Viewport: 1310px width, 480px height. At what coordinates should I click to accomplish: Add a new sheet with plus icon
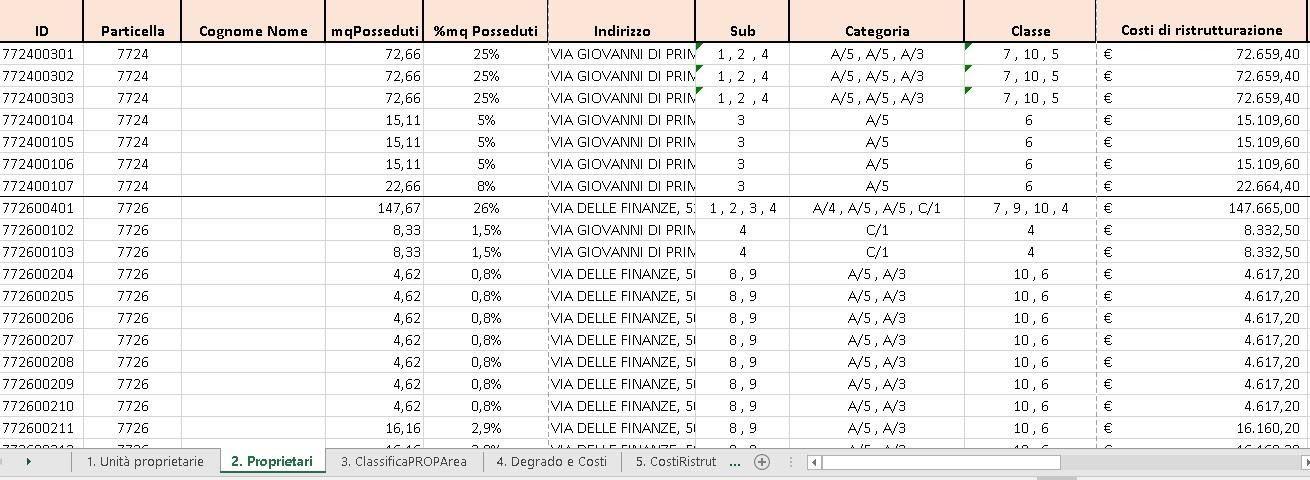coord(762,462)
